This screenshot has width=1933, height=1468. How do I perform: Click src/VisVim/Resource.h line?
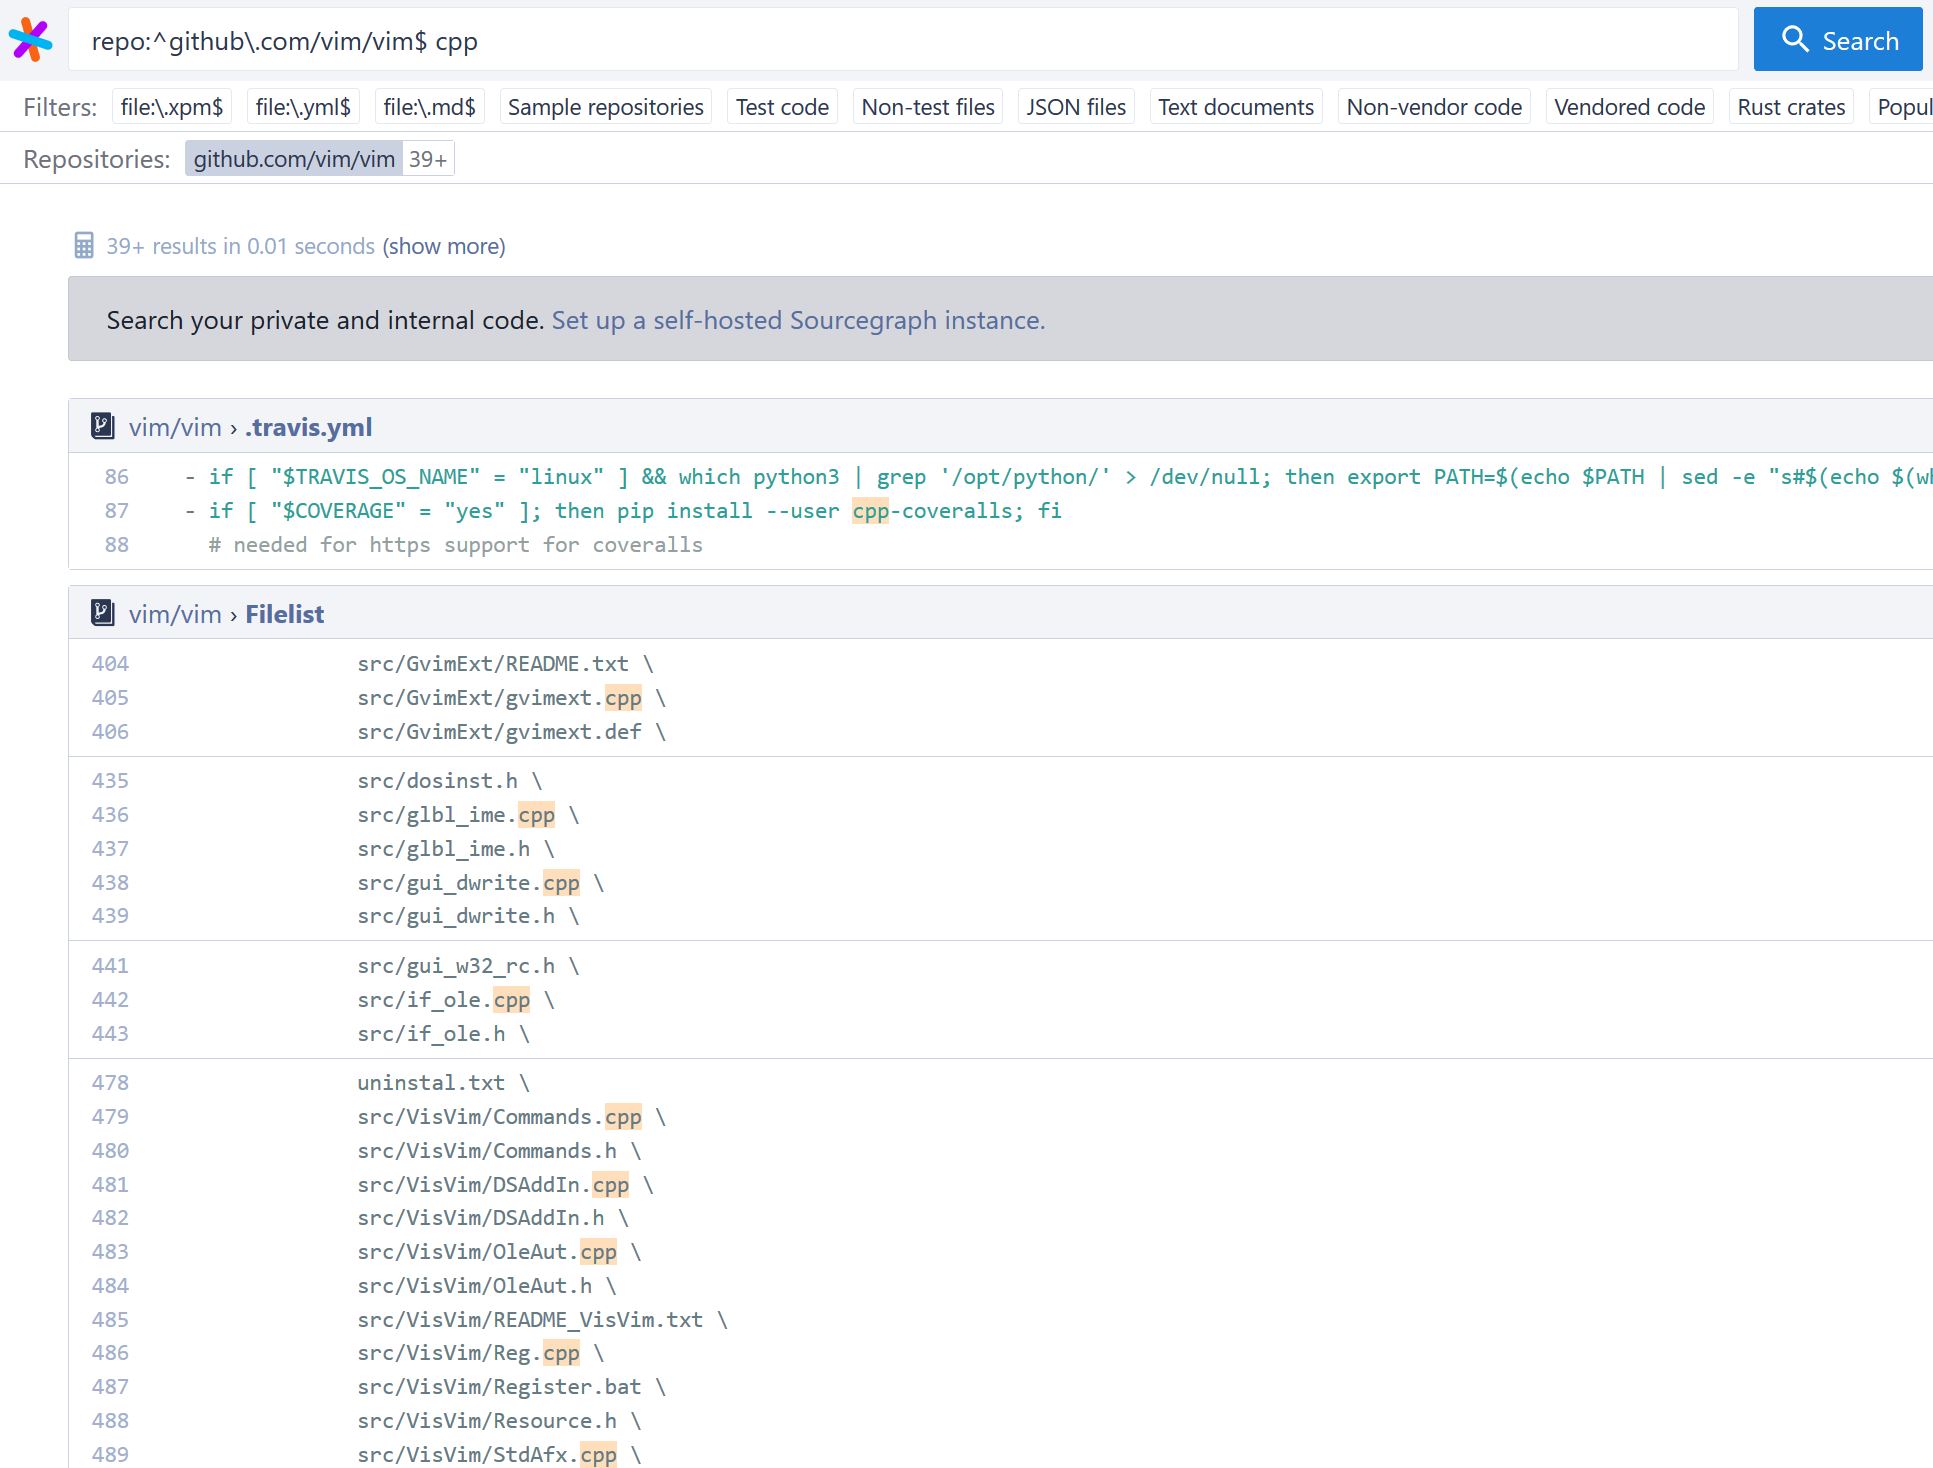[x=1000, y=1421]
